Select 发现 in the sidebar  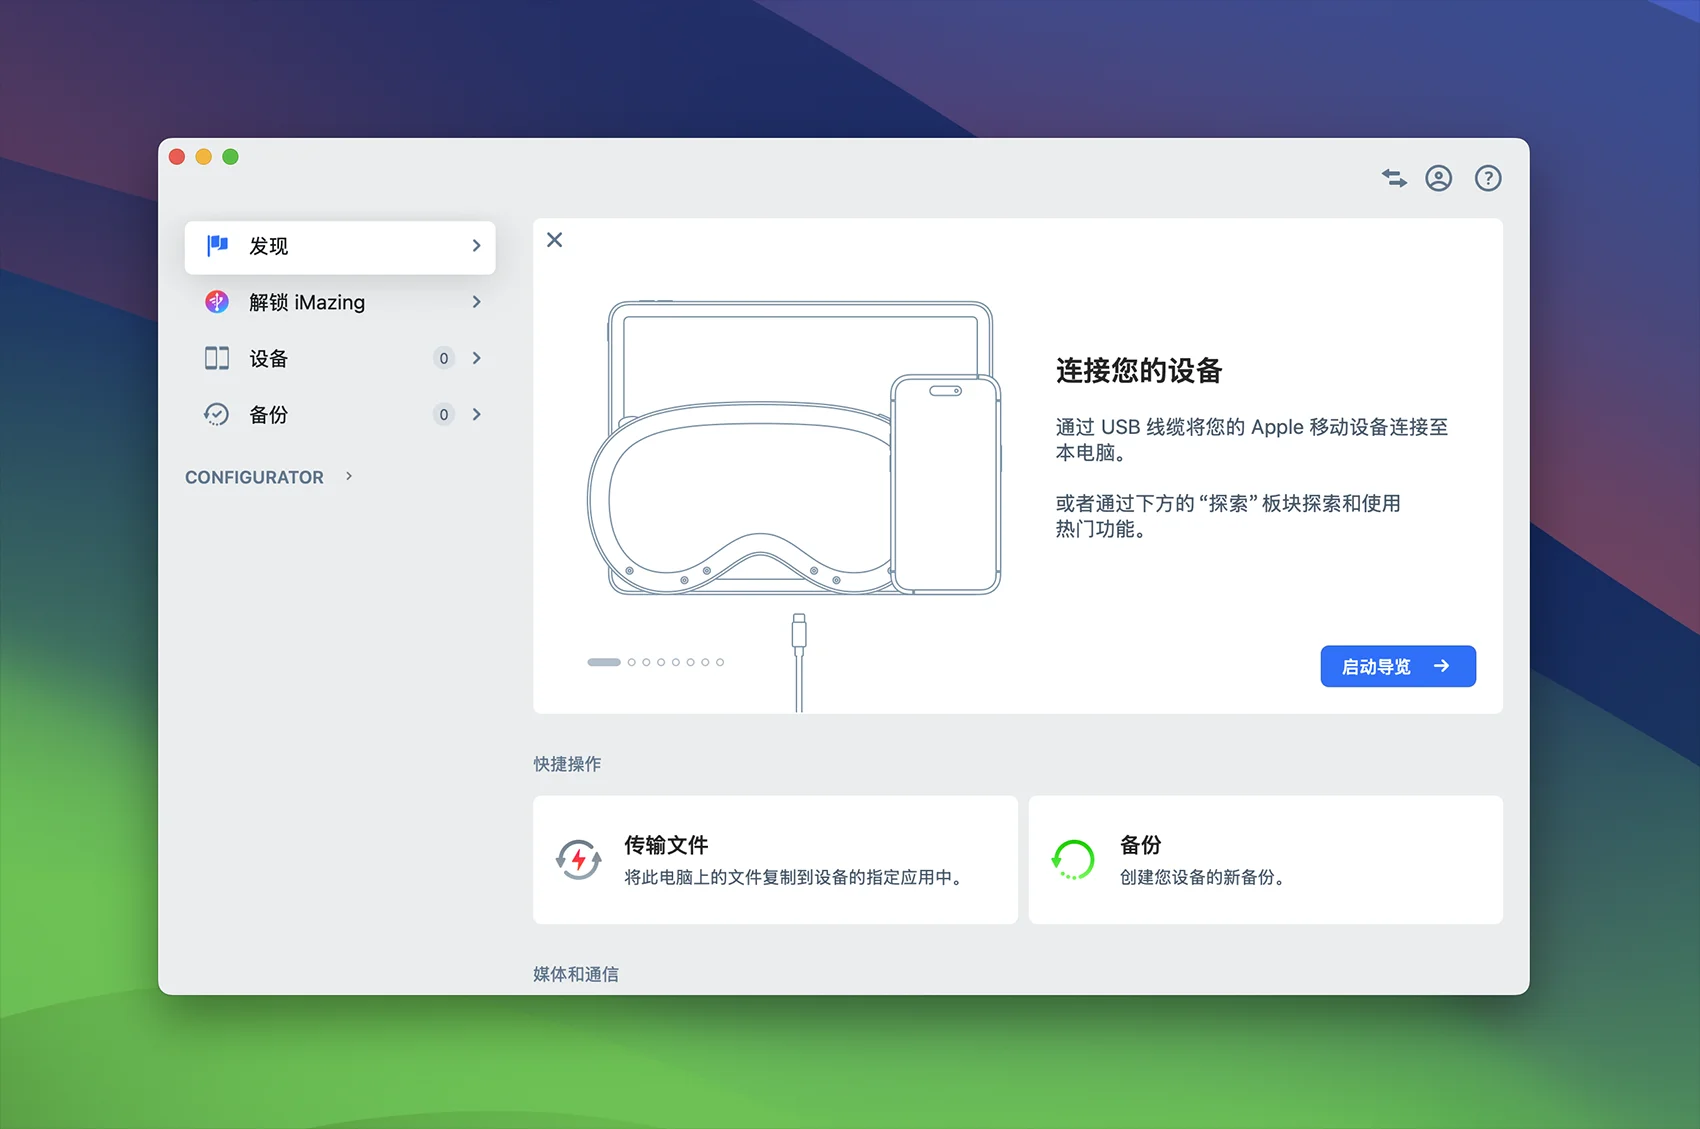pos(340,247)
